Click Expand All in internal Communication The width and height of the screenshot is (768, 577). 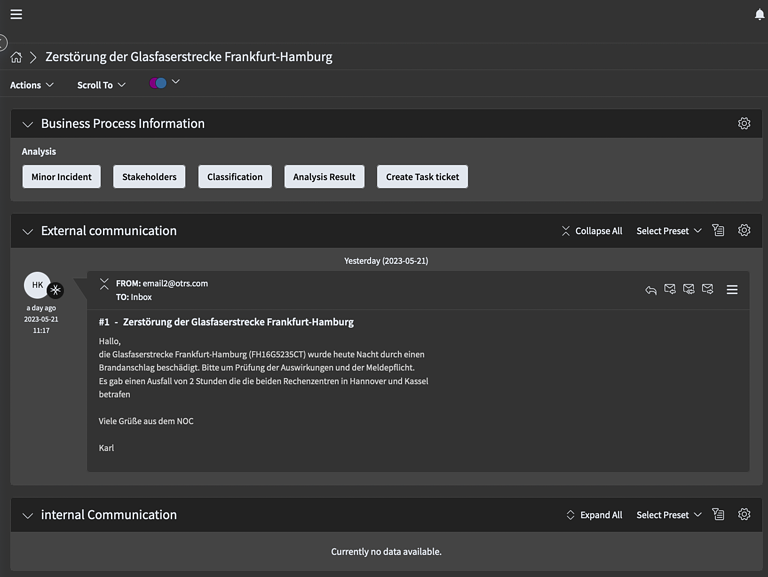point(593,515)
